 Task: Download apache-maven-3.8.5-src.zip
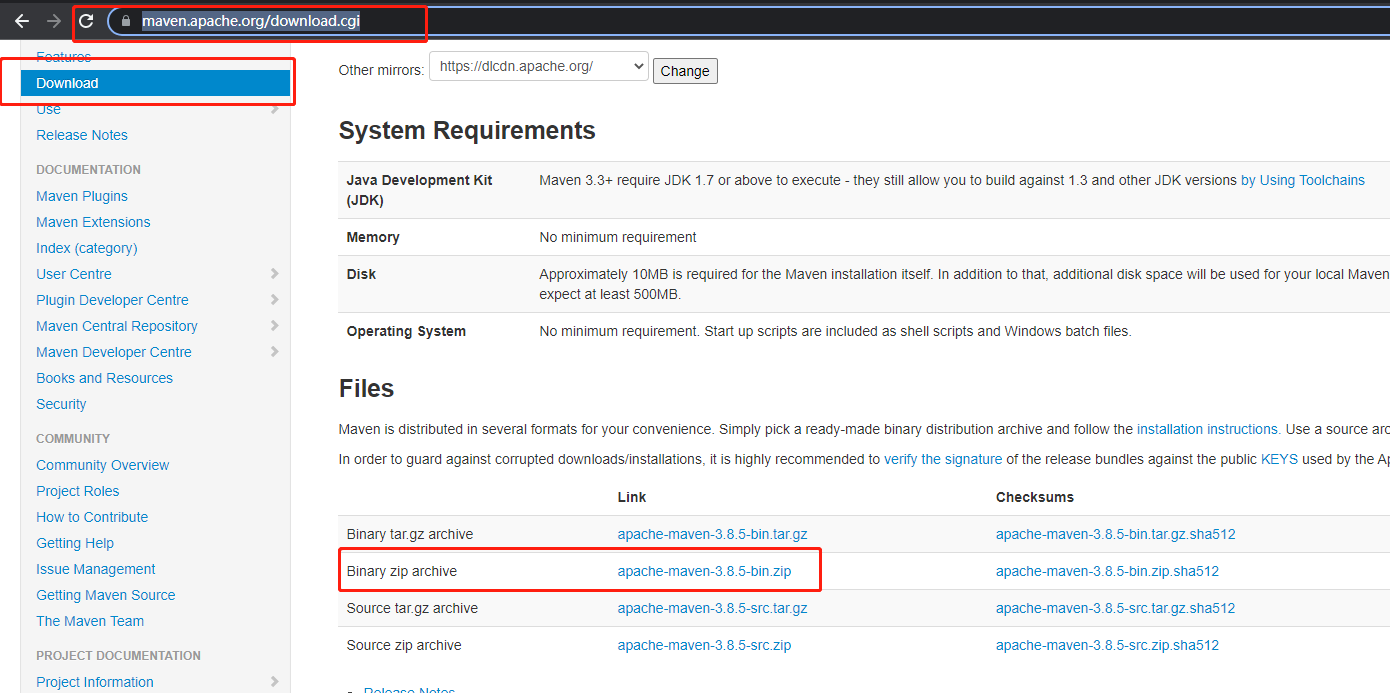tap(704, 645)
